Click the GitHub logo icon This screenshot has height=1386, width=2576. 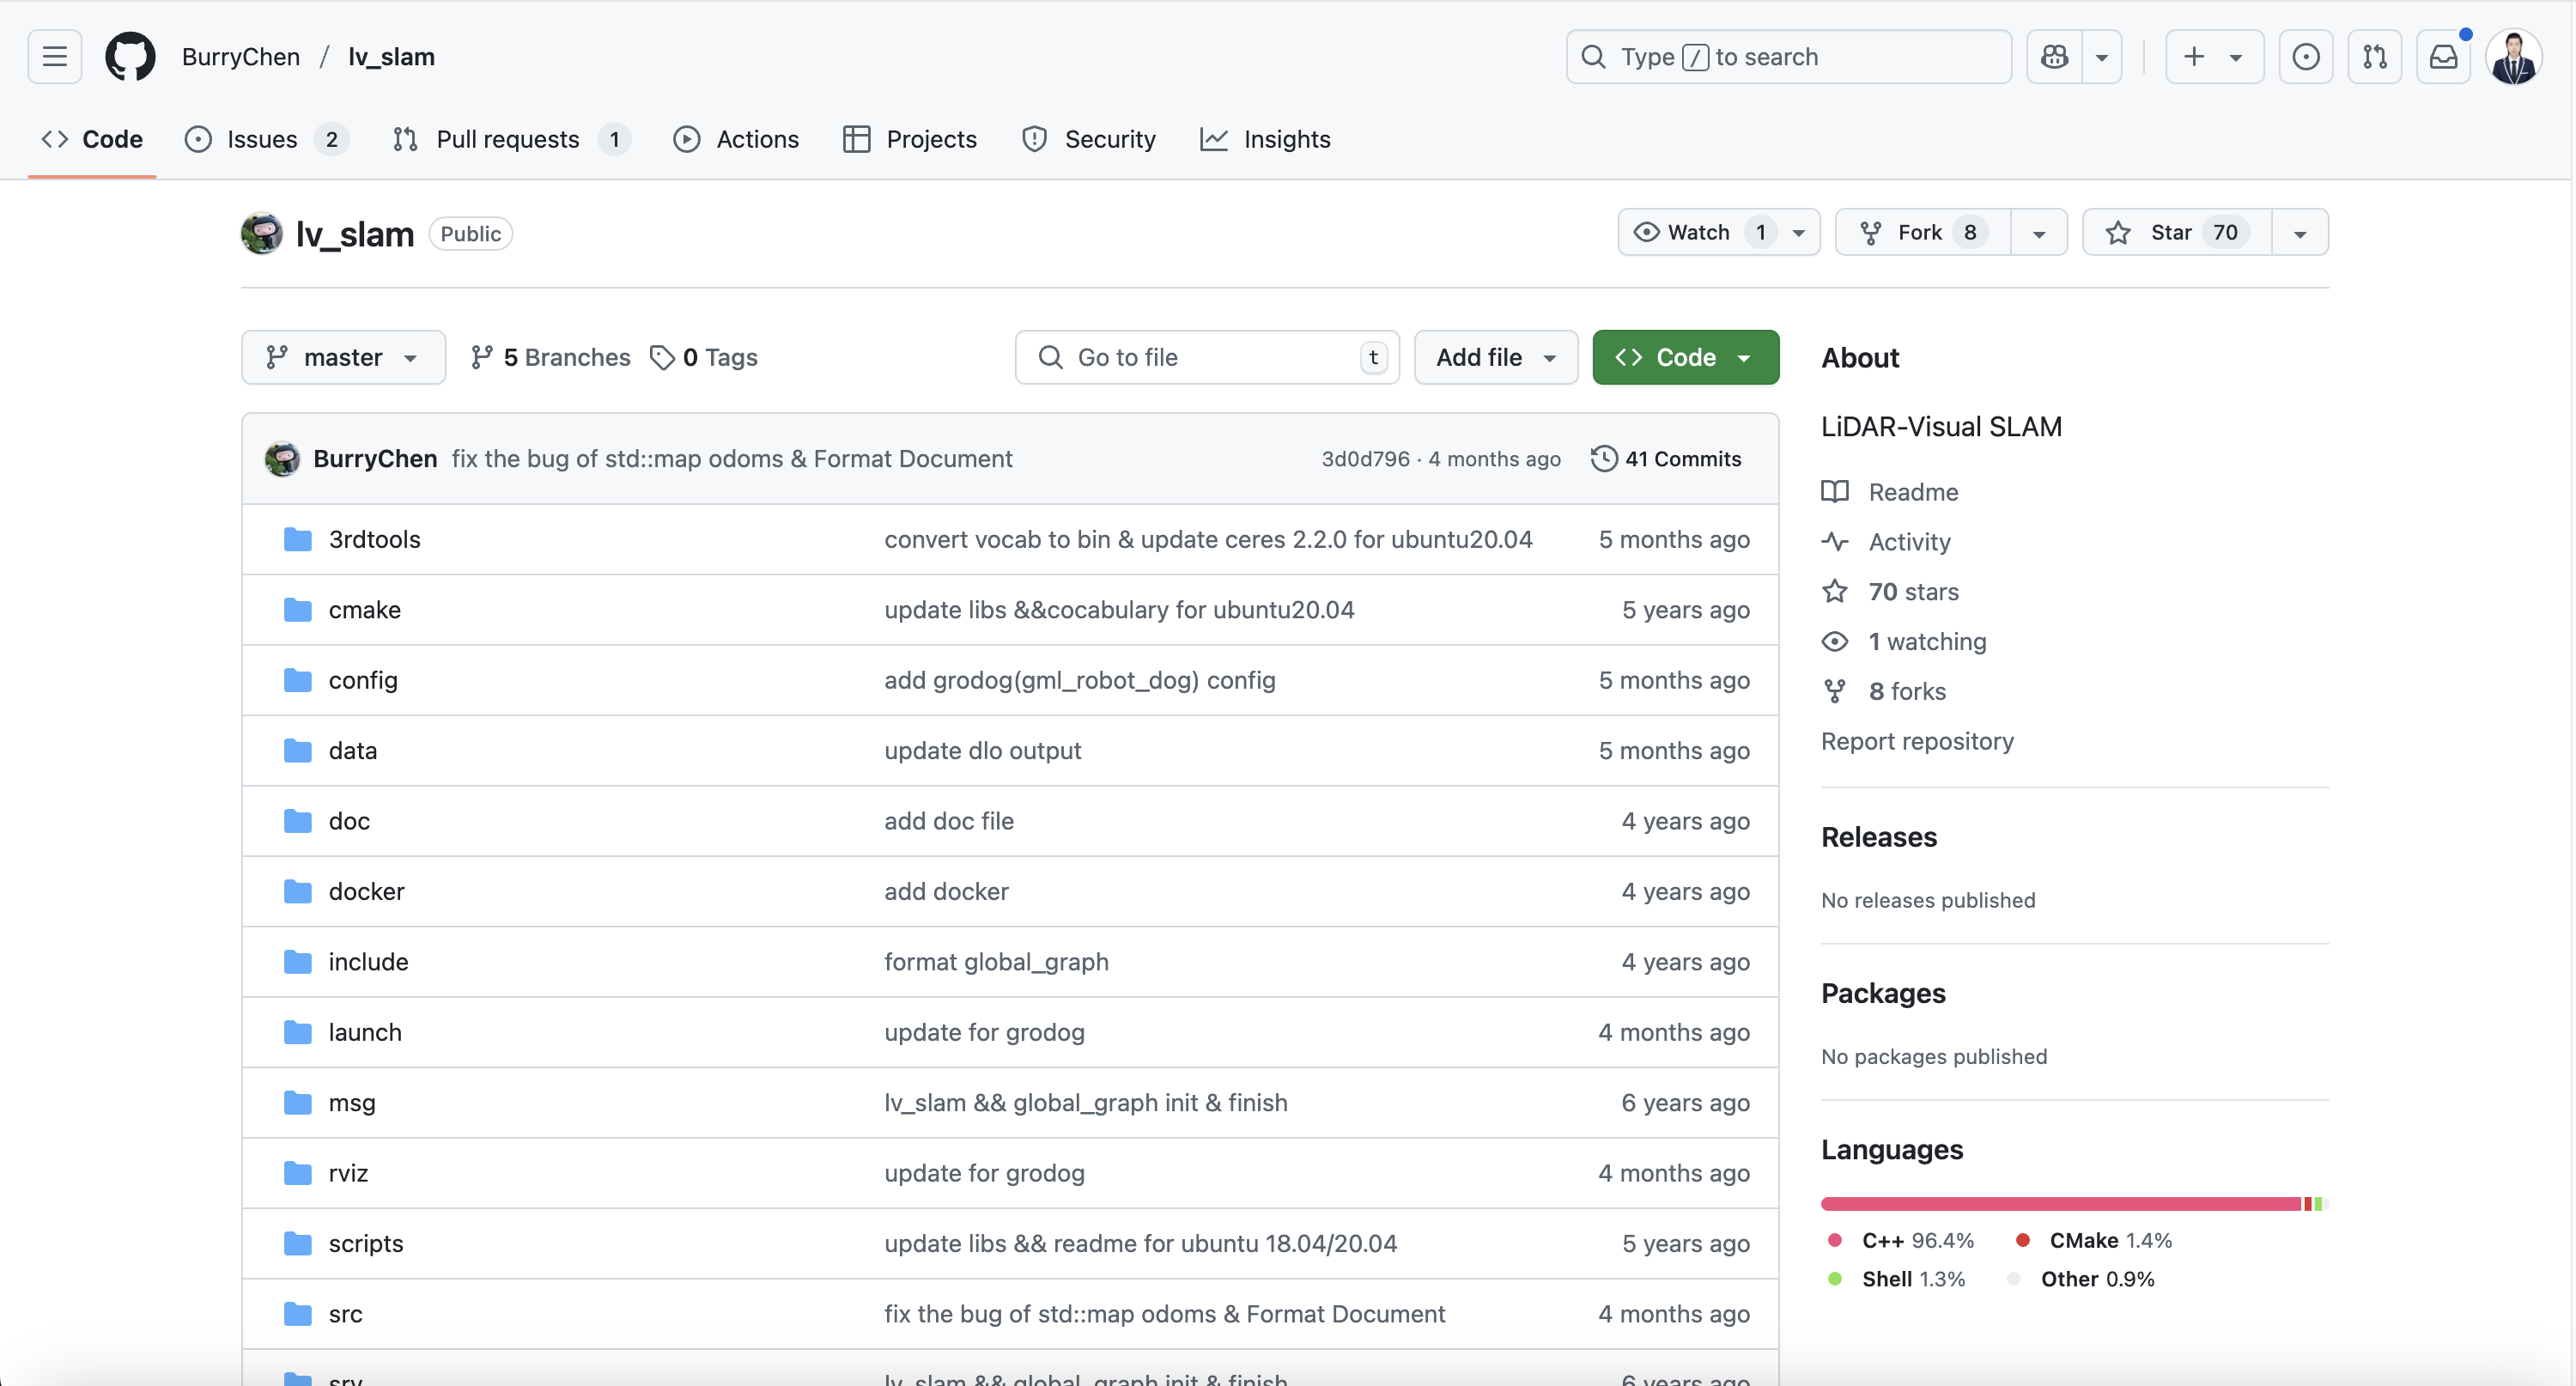point(130,57)
